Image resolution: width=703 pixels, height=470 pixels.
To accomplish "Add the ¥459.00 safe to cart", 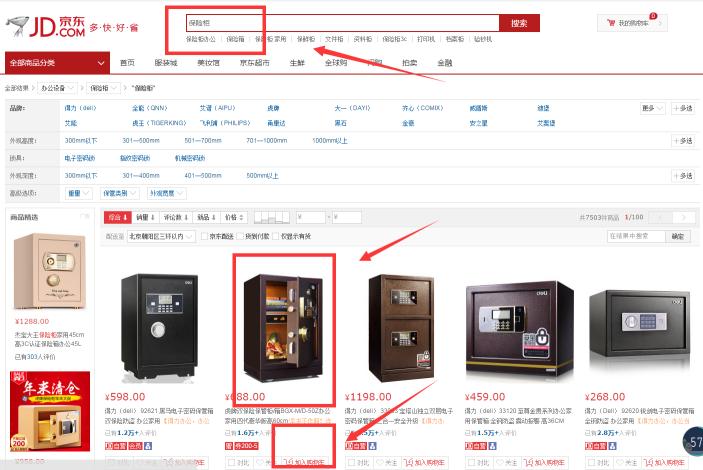I will 545,462.
